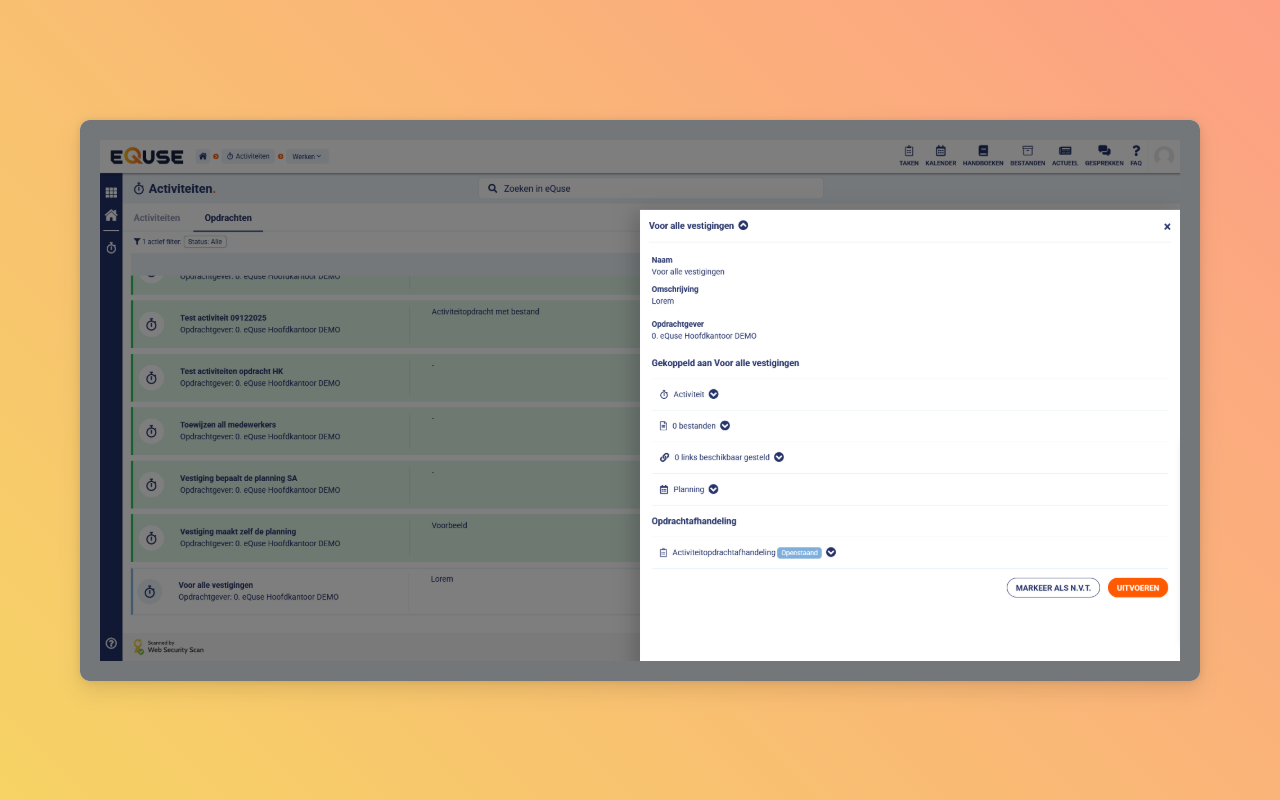Click stopwatch icon of Toewijzen all medewerkers

151,431
